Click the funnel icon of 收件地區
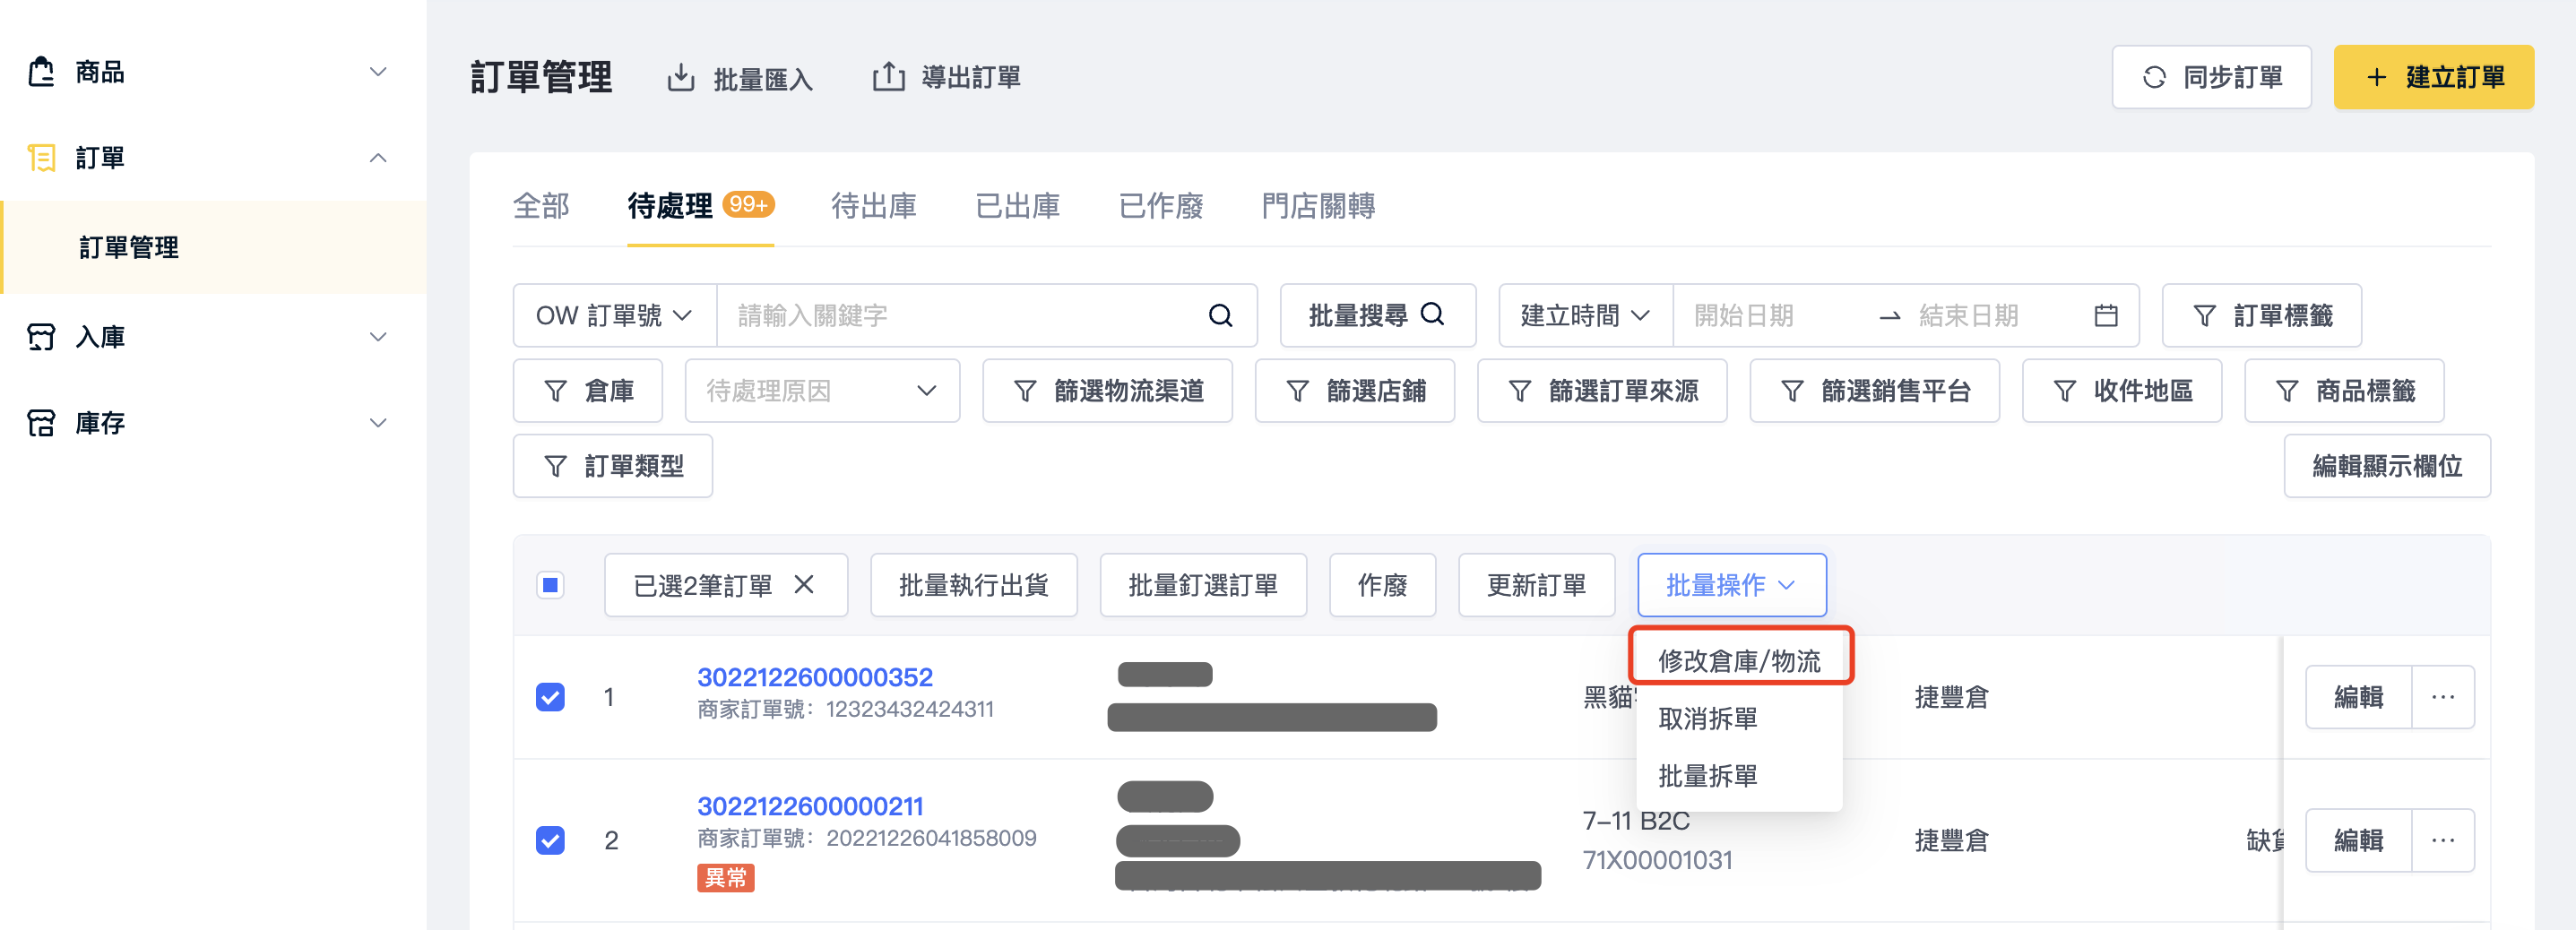Viewport: 2576px width, 930px height. [x=2064, y=391]
